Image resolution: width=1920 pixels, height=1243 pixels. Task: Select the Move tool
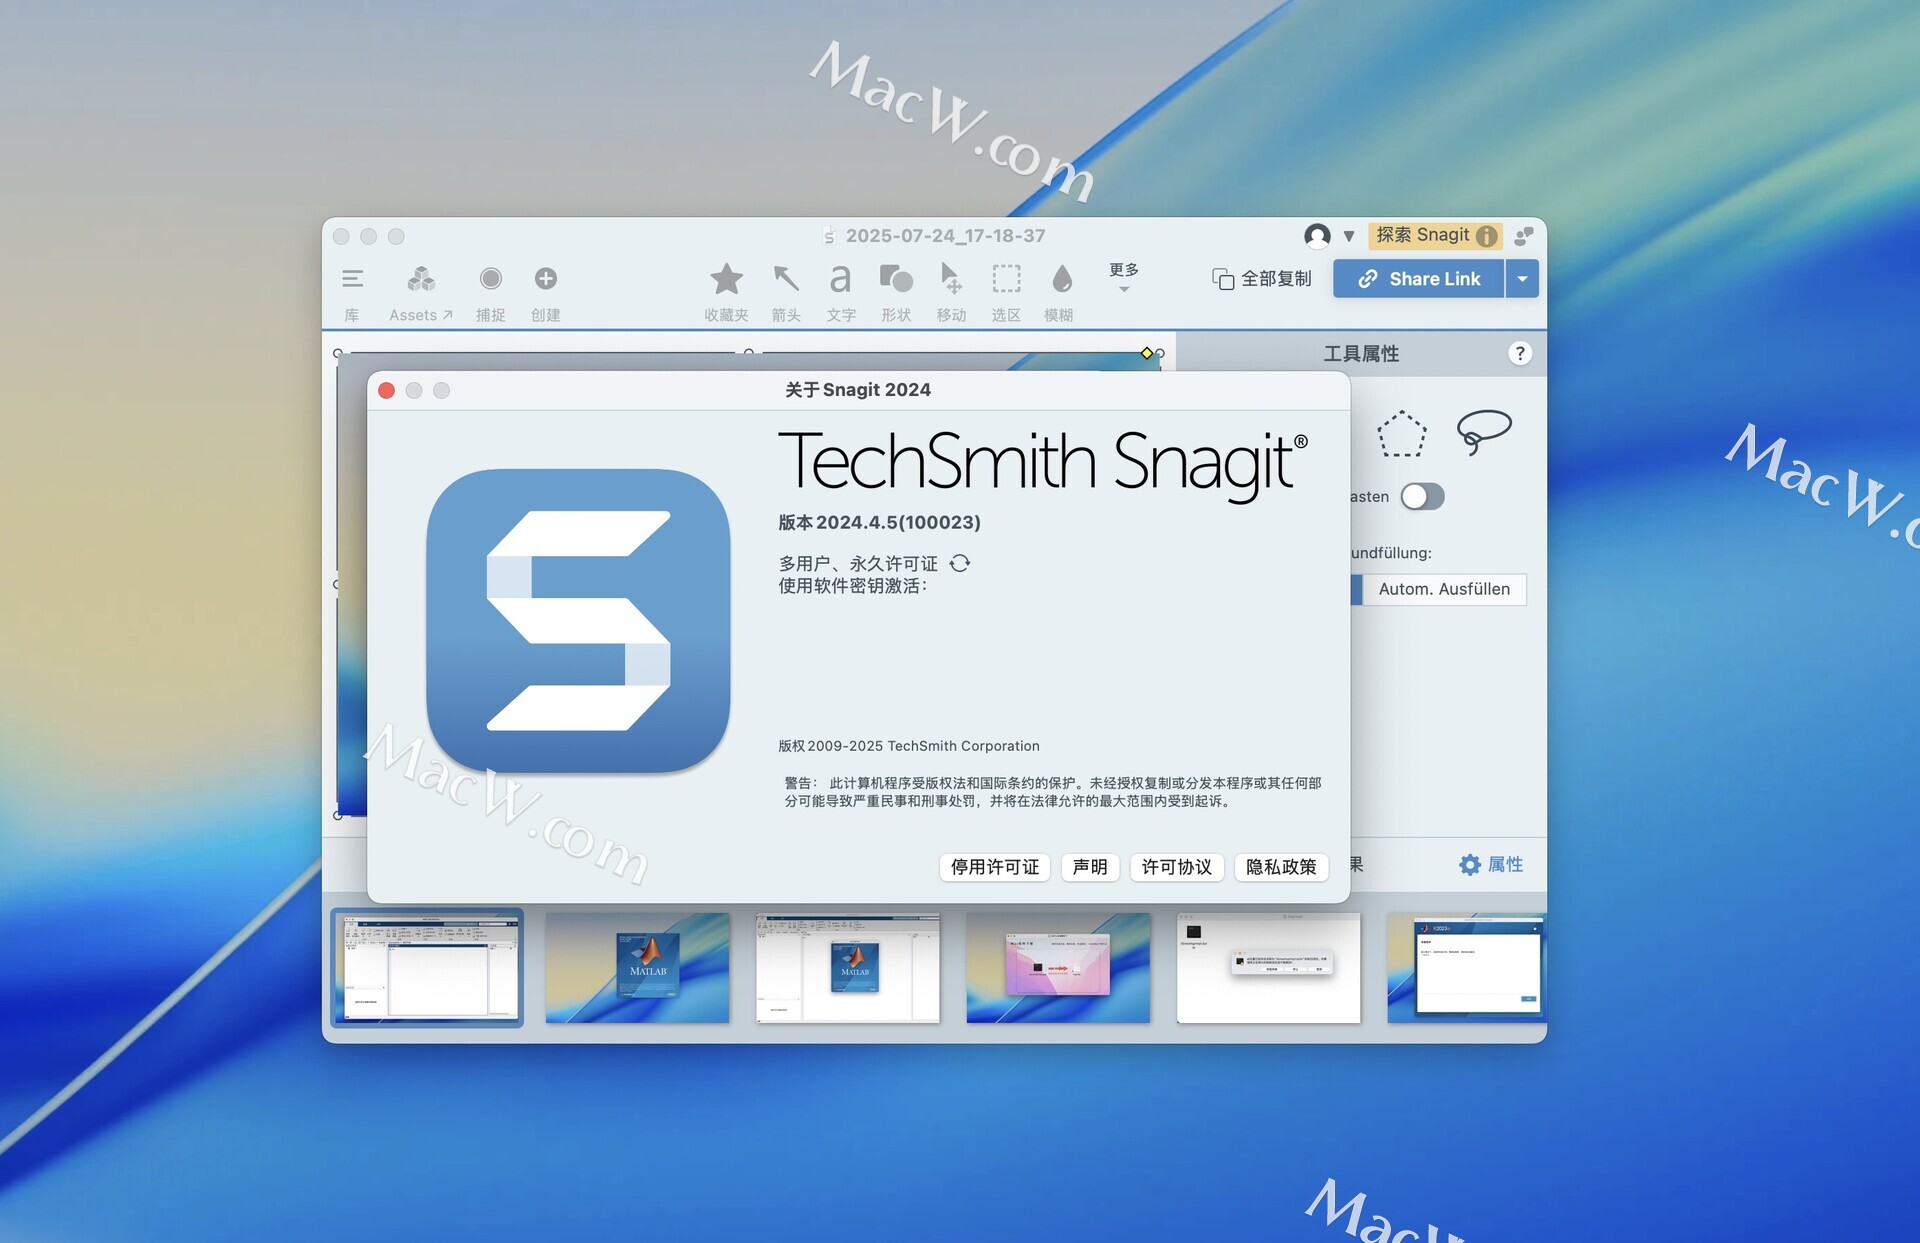click(951, 279)
